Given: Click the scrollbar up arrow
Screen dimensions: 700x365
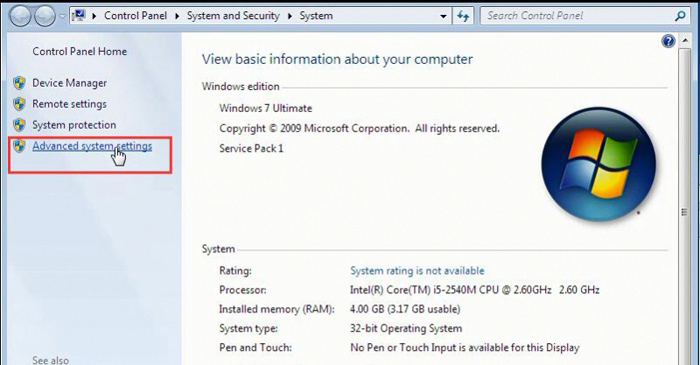Looking at the screenshot, I should point(685,41).
